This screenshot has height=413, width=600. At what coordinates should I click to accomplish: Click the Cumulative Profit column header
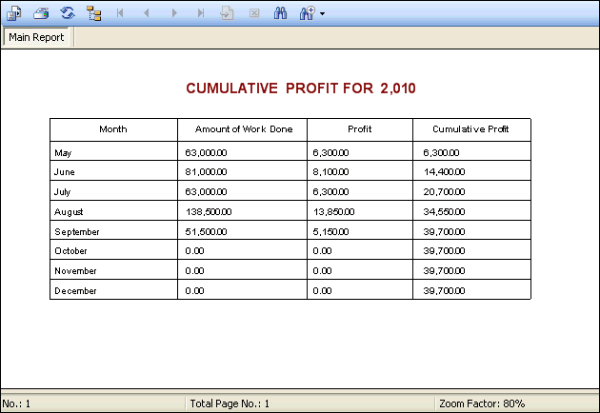pos(471,129)
